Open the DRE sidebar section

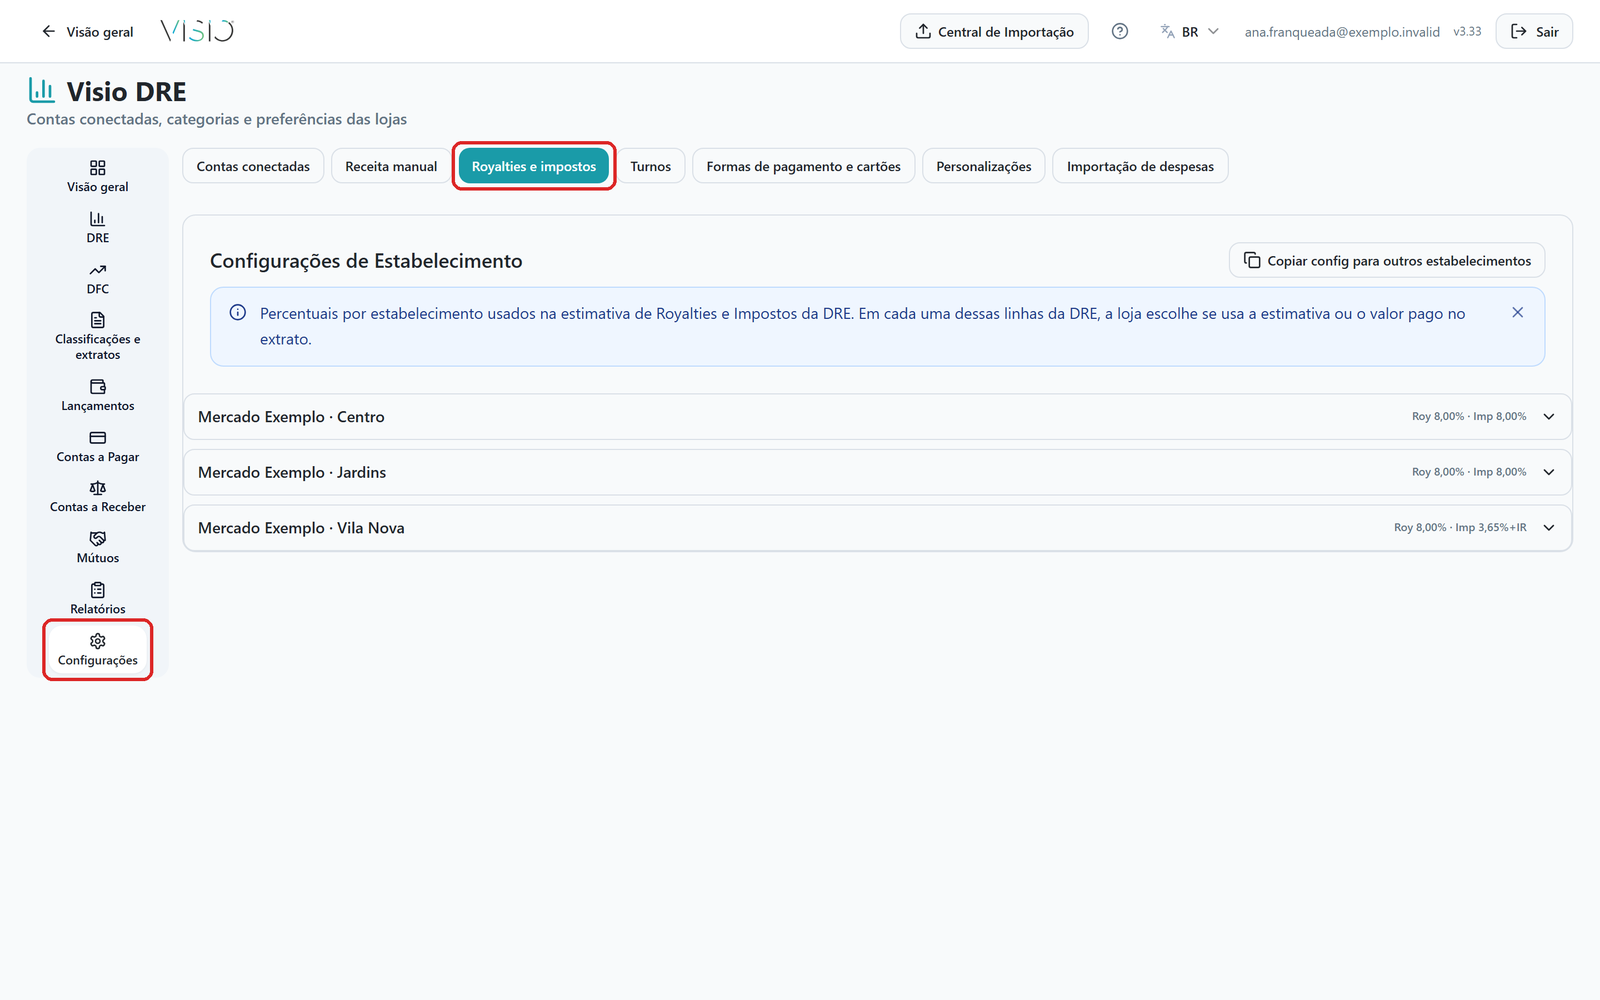(x=97, y=228)
